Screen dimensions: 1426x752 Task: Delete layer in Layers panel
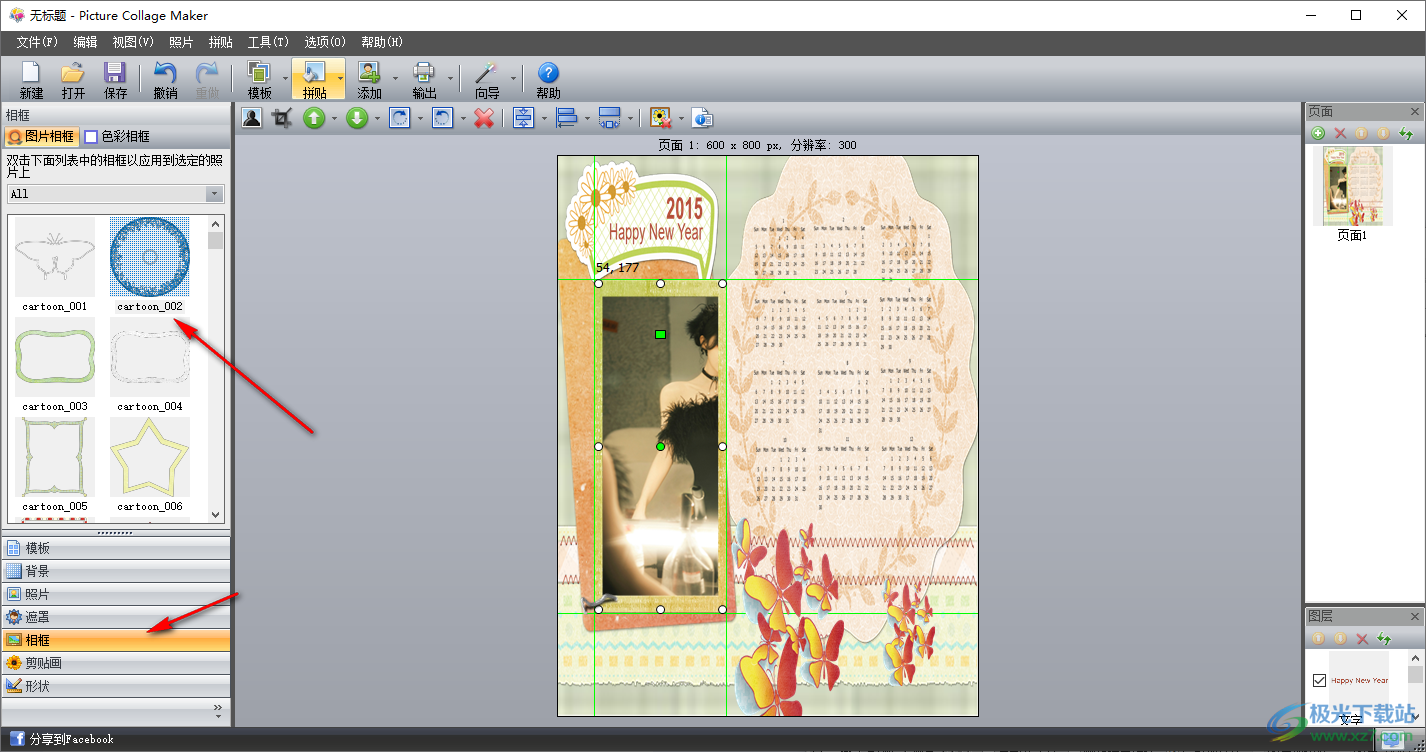tap(1361, 638)
